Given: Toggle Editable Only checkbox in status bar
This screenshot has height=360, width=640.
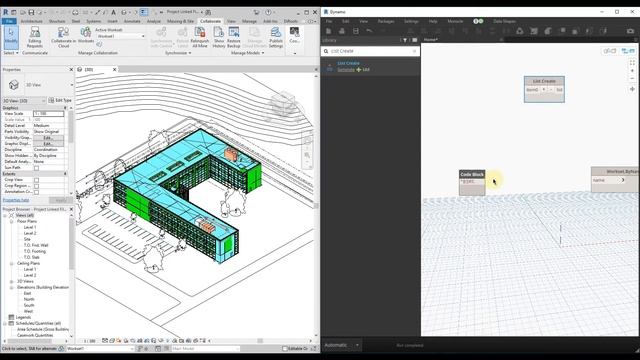Looking at the screenshot, I should 285,349.
